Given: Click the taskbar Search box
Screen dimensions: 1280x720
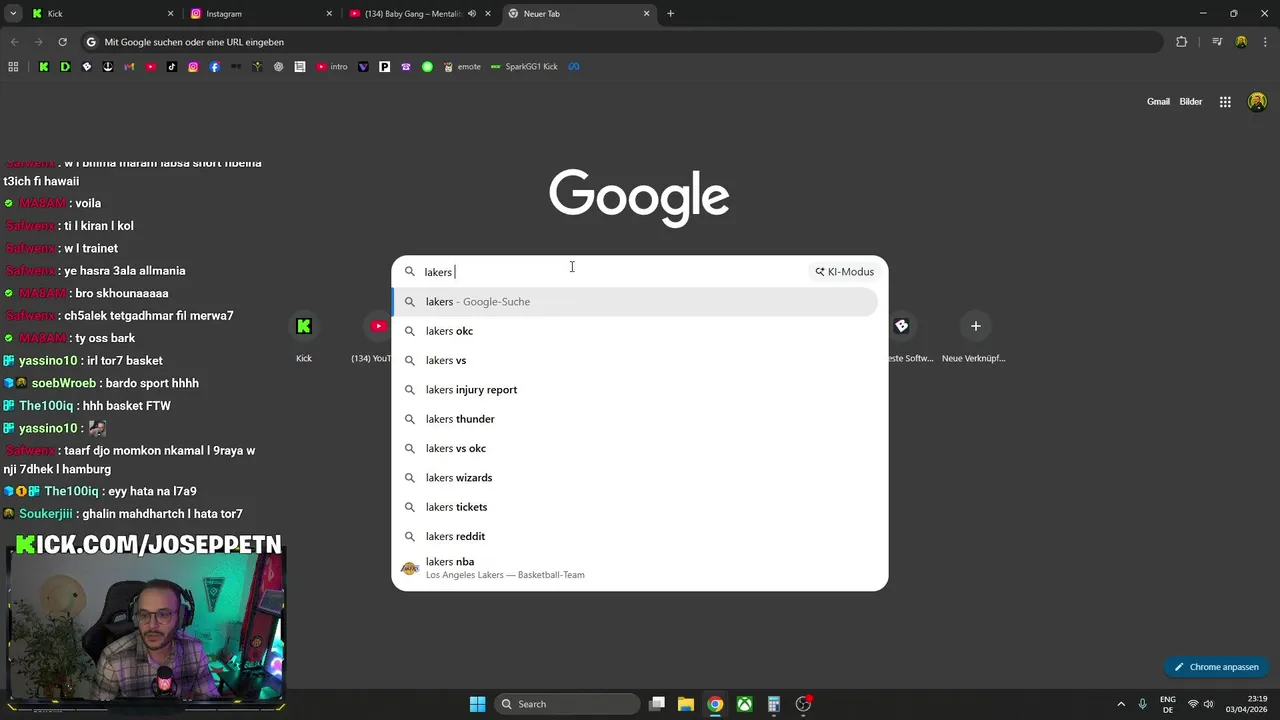Looking at the screenshot, I should click(567, 704).
